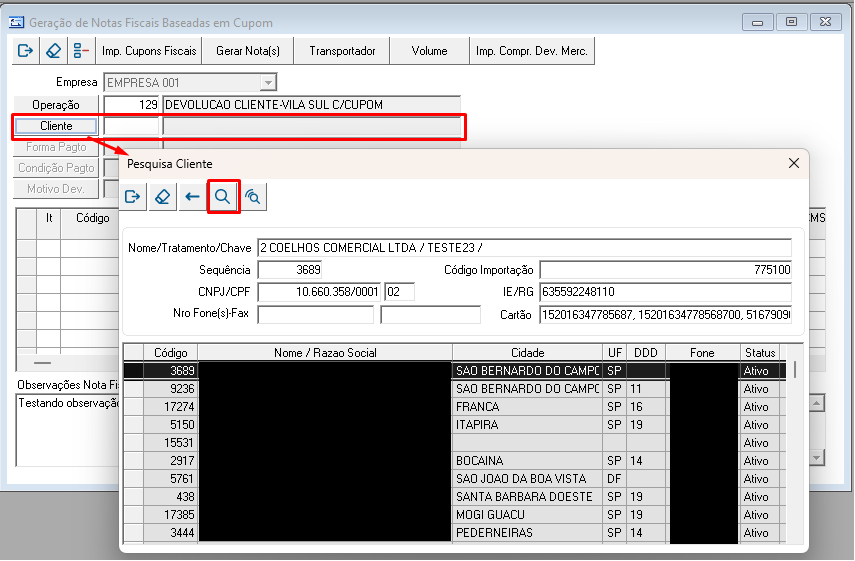Image resolution: width=855 pixels, height=561 pixels.
Task: Click the Operação button
Action: pyautogui.click(x=56, y=105)
